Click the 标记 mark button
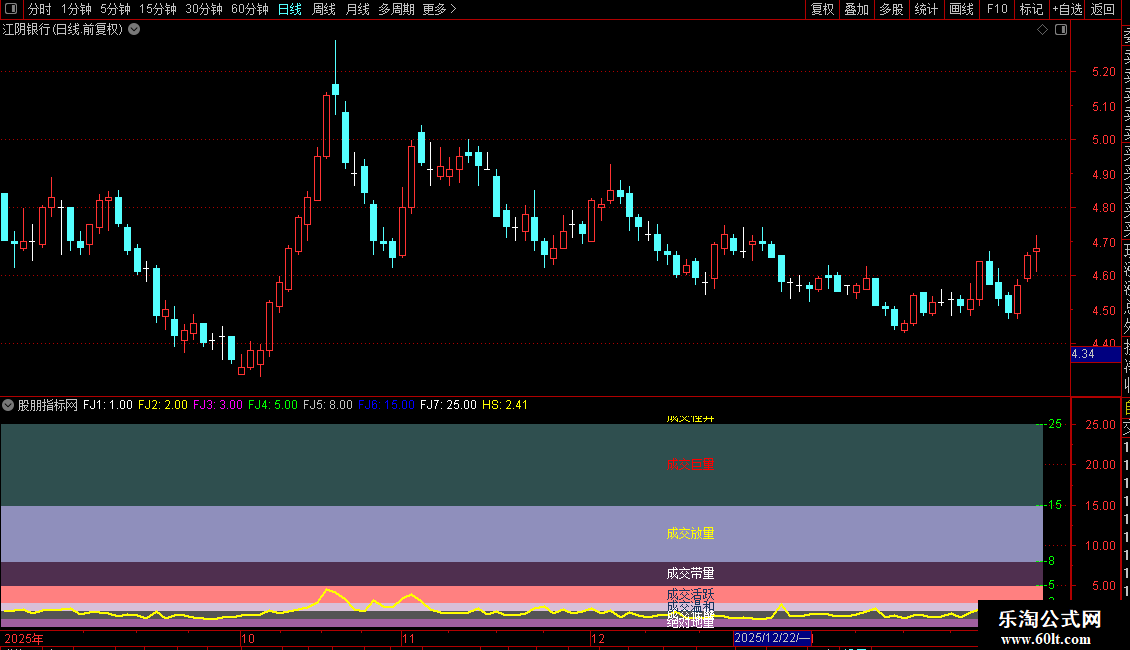This screenshot has width=1130, height=650. point(1031,9)
